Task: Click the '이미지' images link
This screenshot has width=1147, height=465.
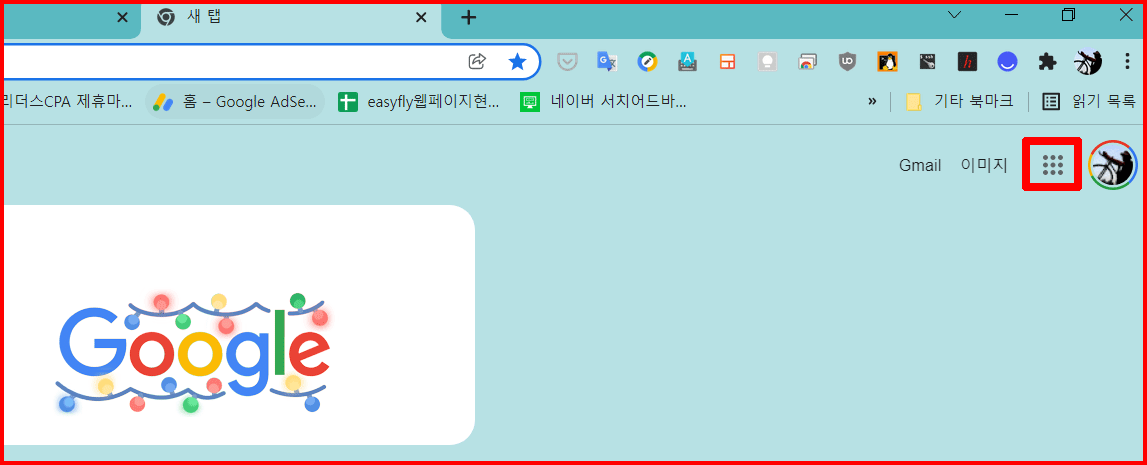Action: point(984,165)
